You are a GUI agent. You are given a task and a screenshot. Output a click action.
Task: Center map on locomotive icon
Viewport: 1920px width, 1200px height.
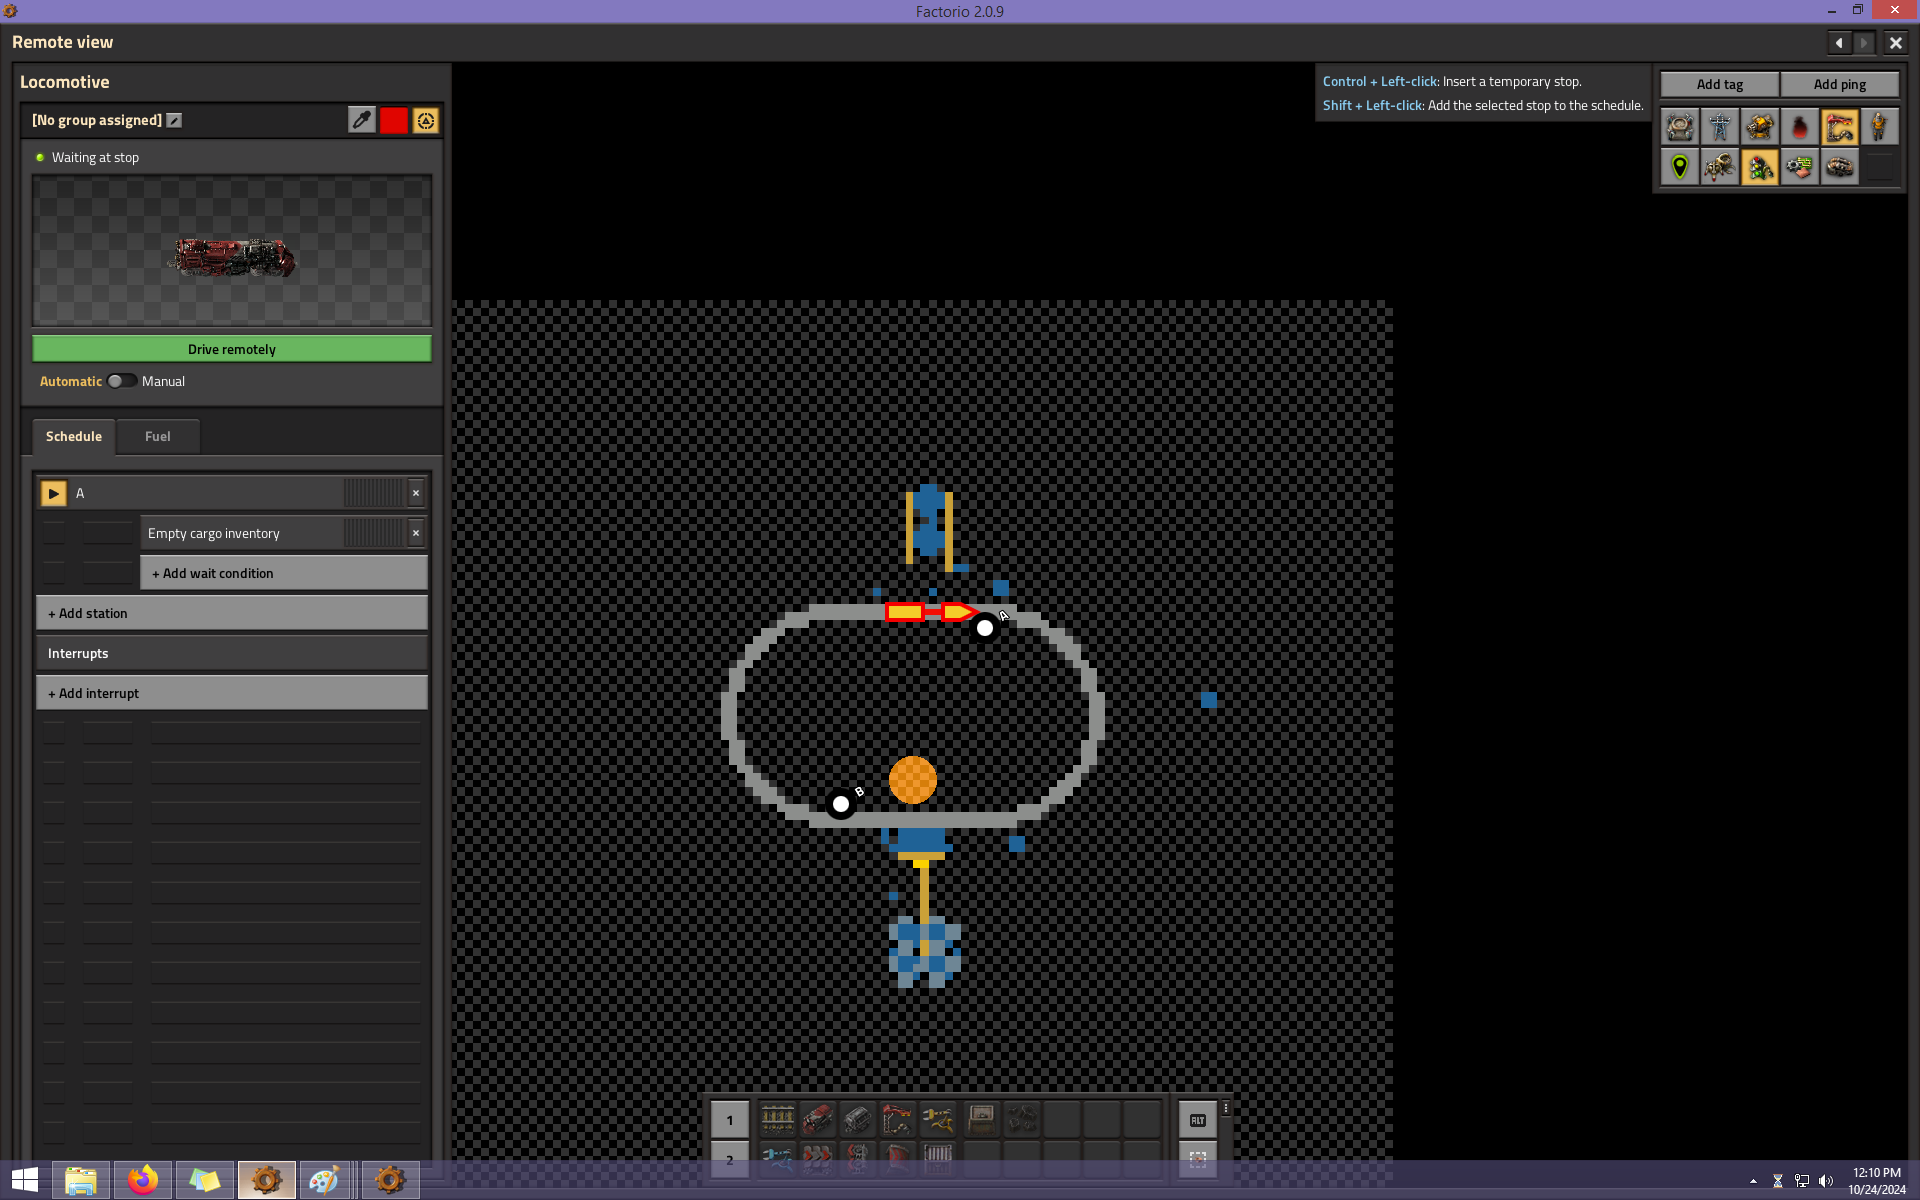[x=426, y=120]
